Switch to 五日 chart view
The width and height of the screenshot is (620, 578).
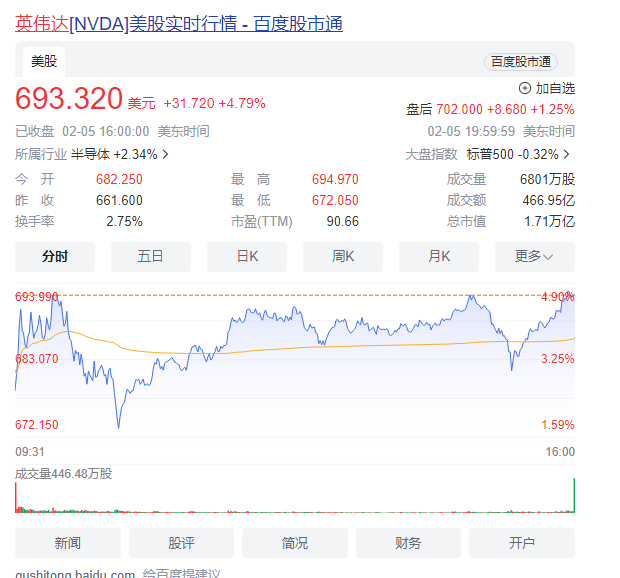coord(151,257)
